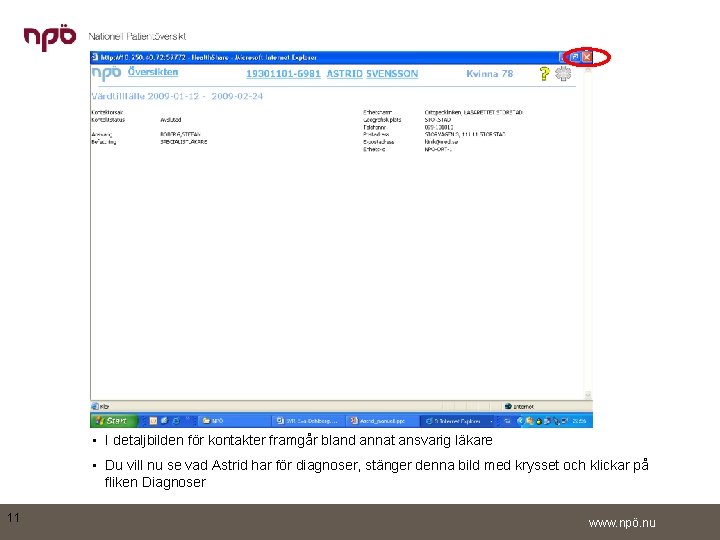Expand the Internet Explorer taskbar group

[x=457, y=421]
